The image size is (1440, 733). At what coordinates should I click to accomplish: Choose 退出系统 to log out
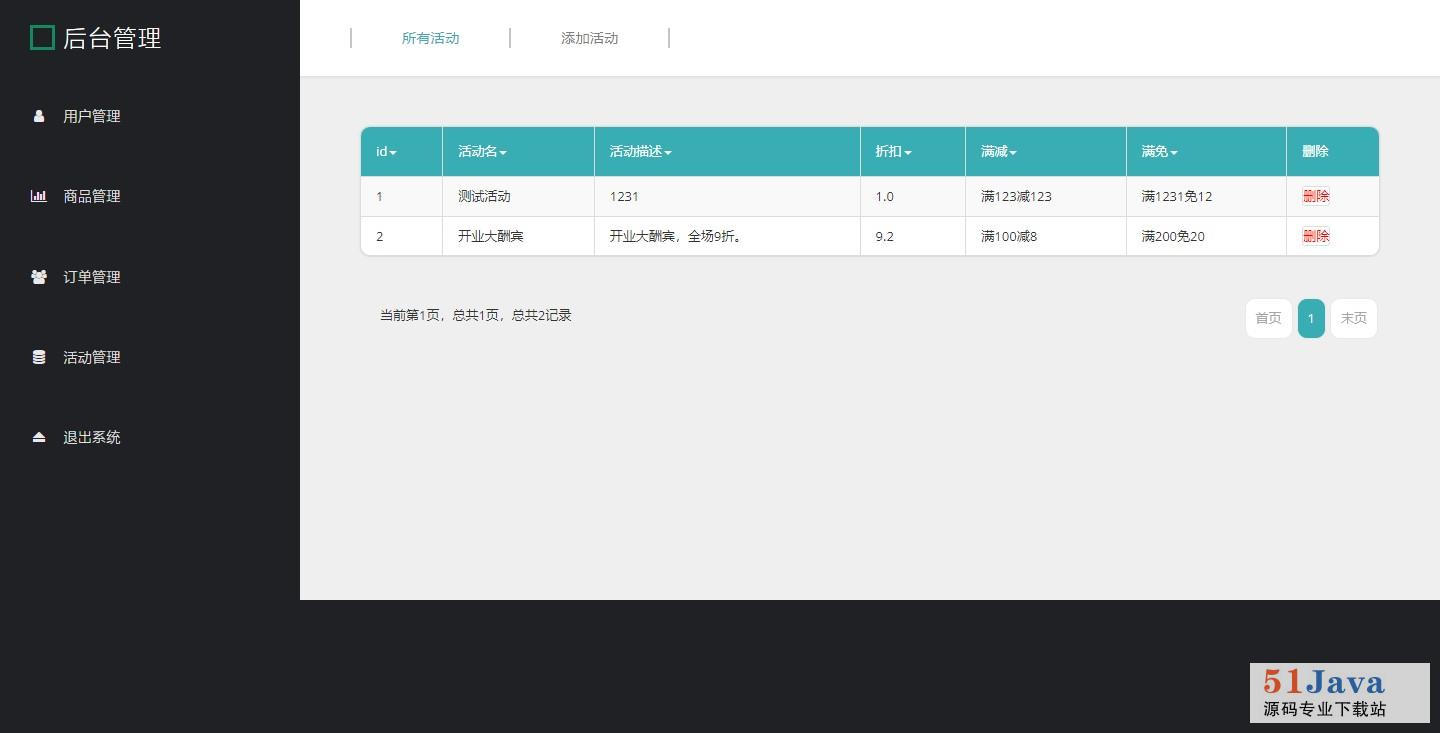tap(92, 437)
